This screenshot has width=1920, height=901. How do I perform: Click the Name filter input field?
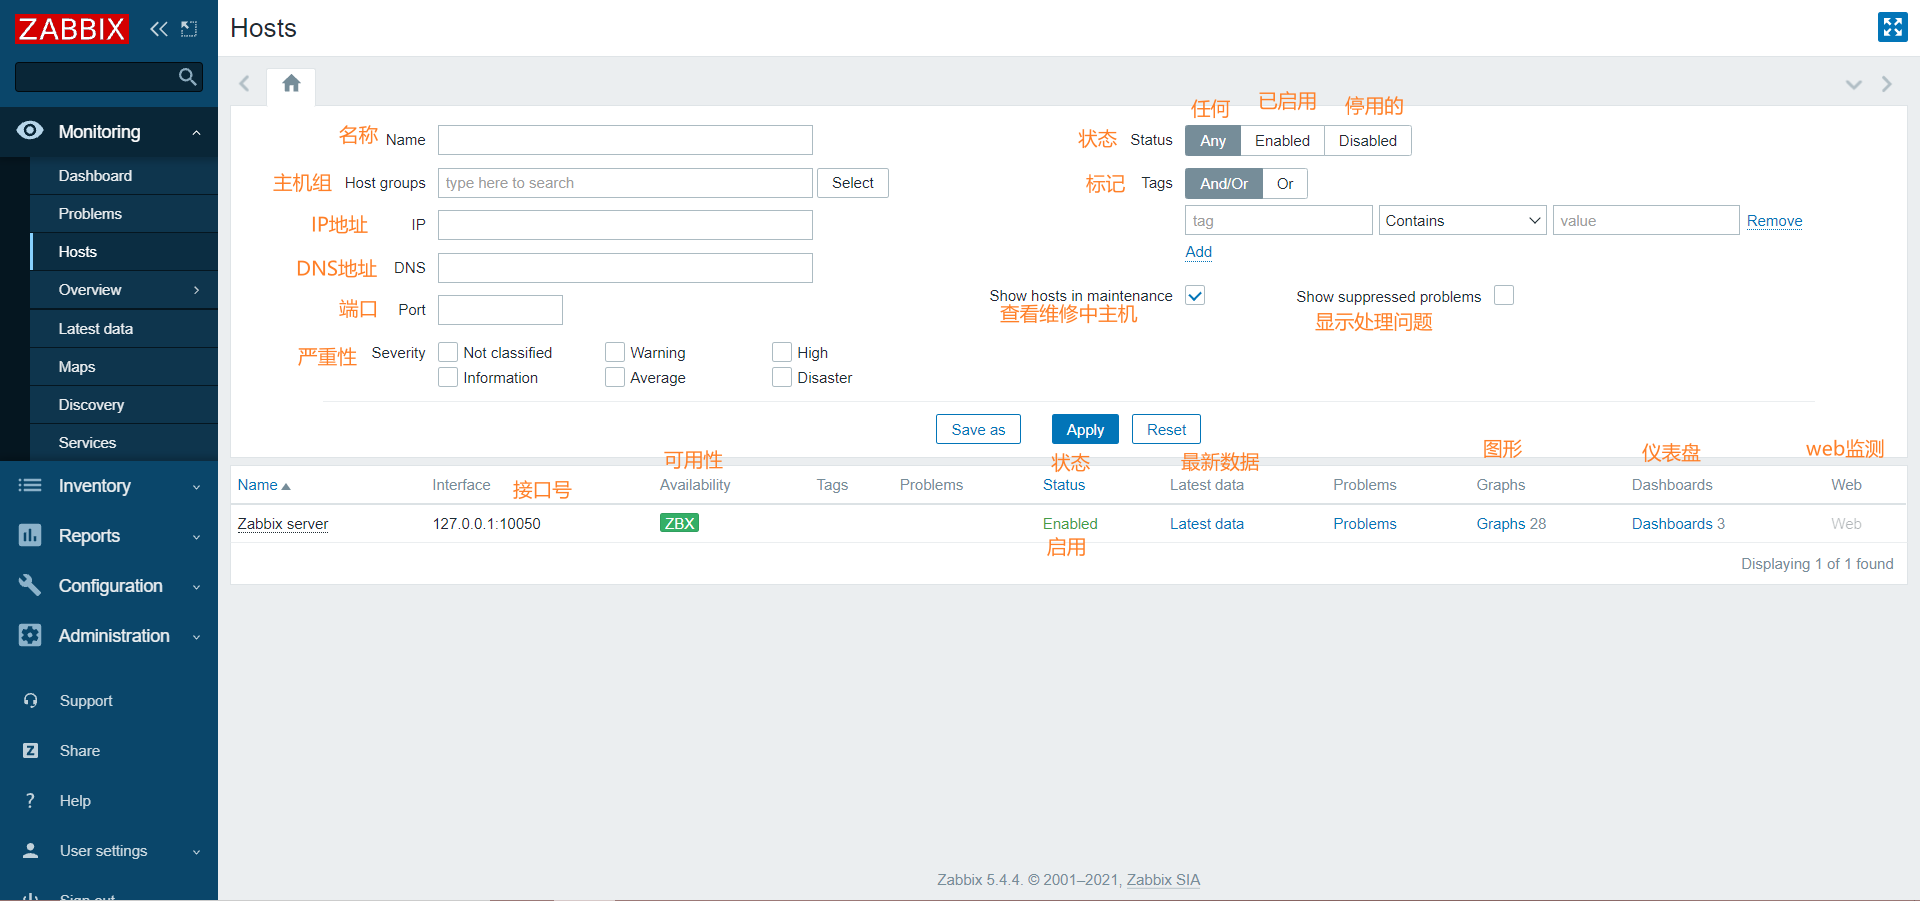pyautogui.click(x=625, y=140)
